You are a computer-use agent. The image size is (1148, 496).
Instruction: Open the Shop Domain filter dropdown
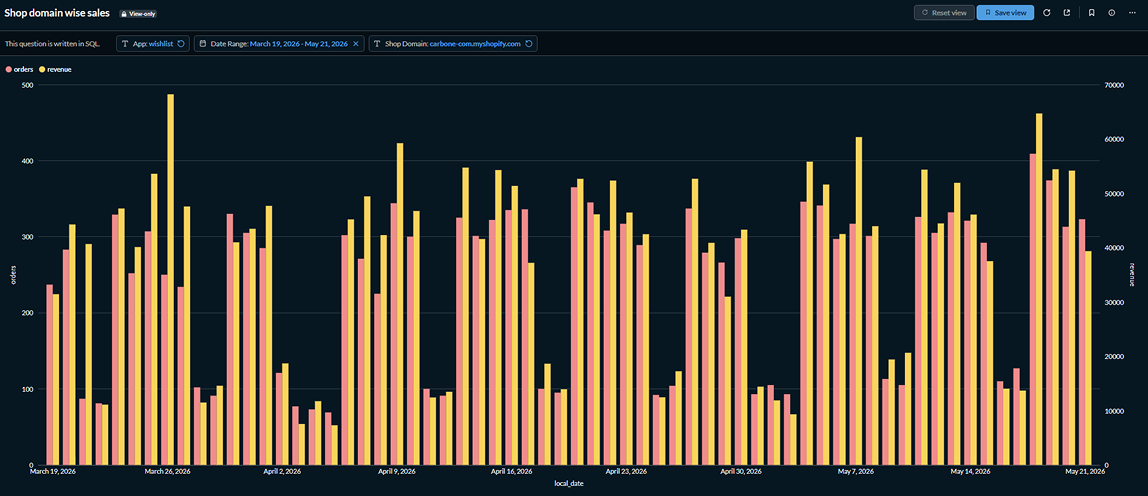click(x=453, y=44)
